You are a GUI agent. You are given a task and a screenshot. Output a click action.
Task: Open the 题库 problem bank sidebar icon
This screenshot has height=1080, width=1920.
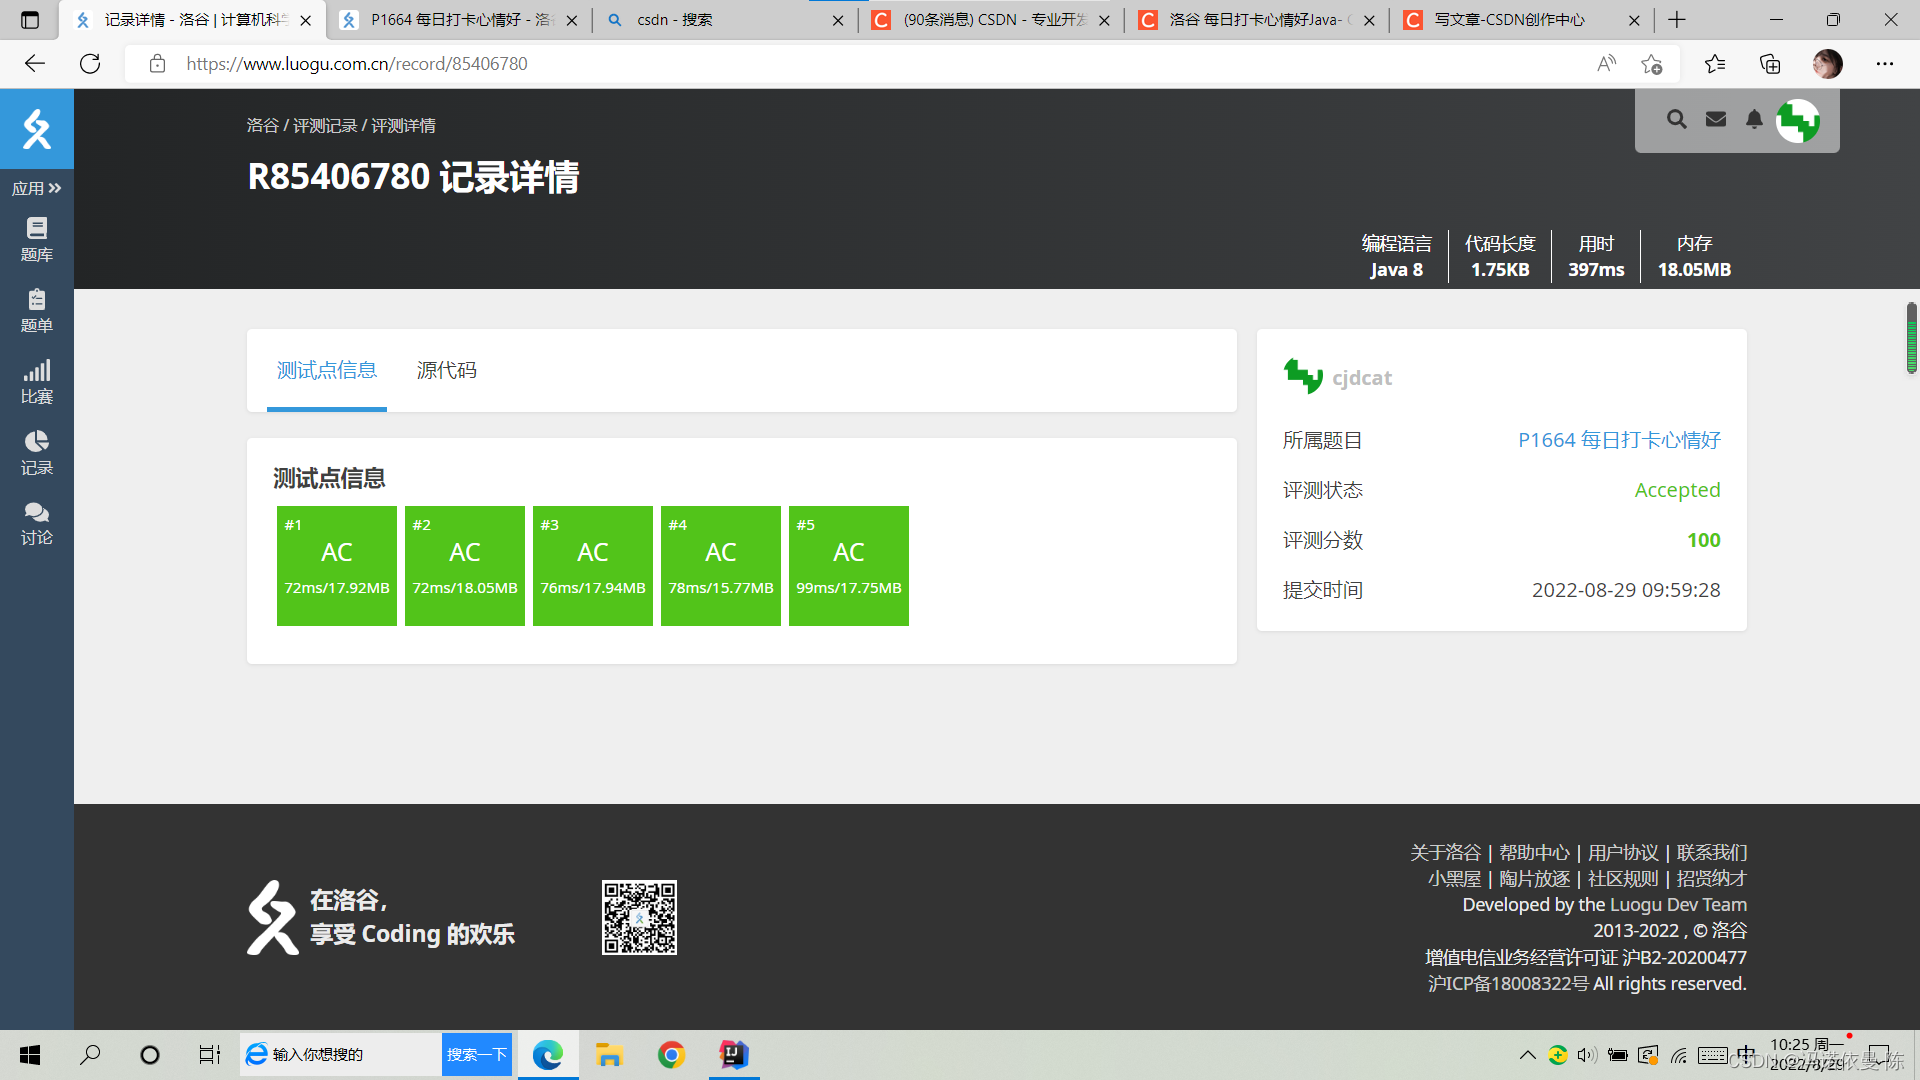pyautogui.click(x=36, y=238)
